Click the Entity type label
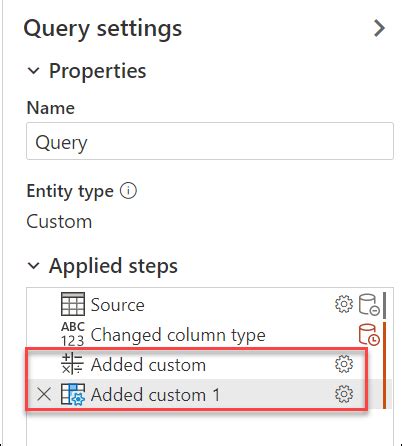Image resolution: width=402 pixels, height=446 pixels. (x=70, y=191)
